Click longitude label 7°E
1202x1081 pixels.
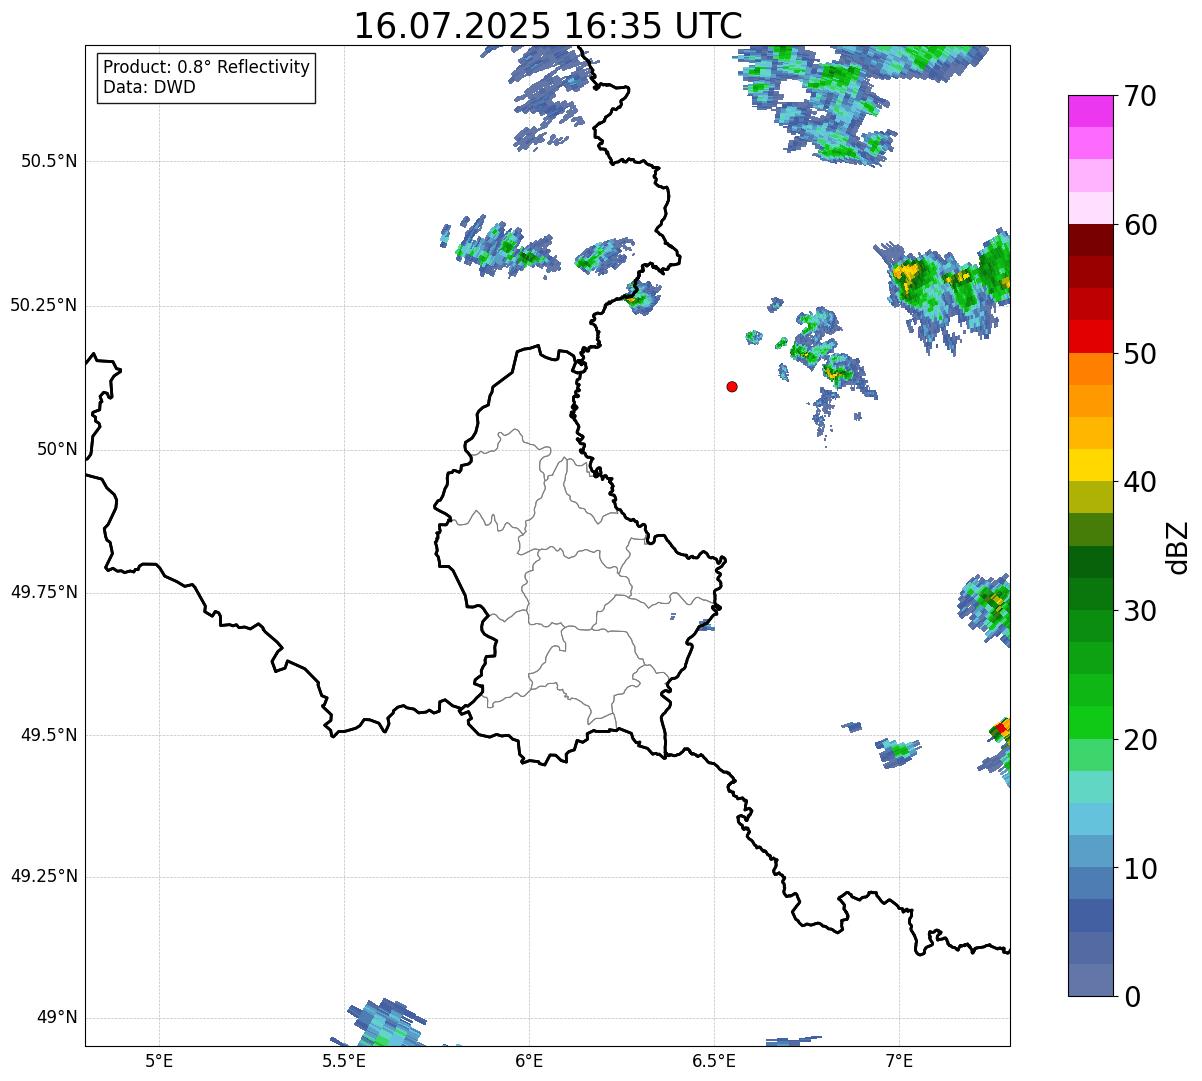click(x=899, y=1061)
